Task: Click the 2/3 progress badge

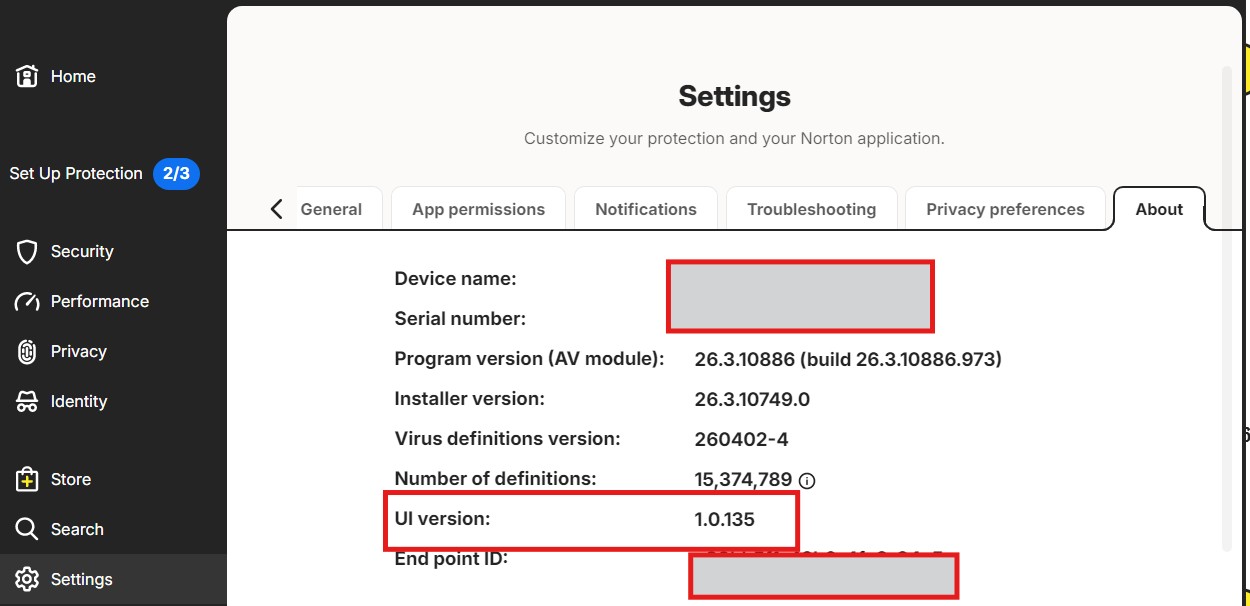Action: click(x=176, y=174)
